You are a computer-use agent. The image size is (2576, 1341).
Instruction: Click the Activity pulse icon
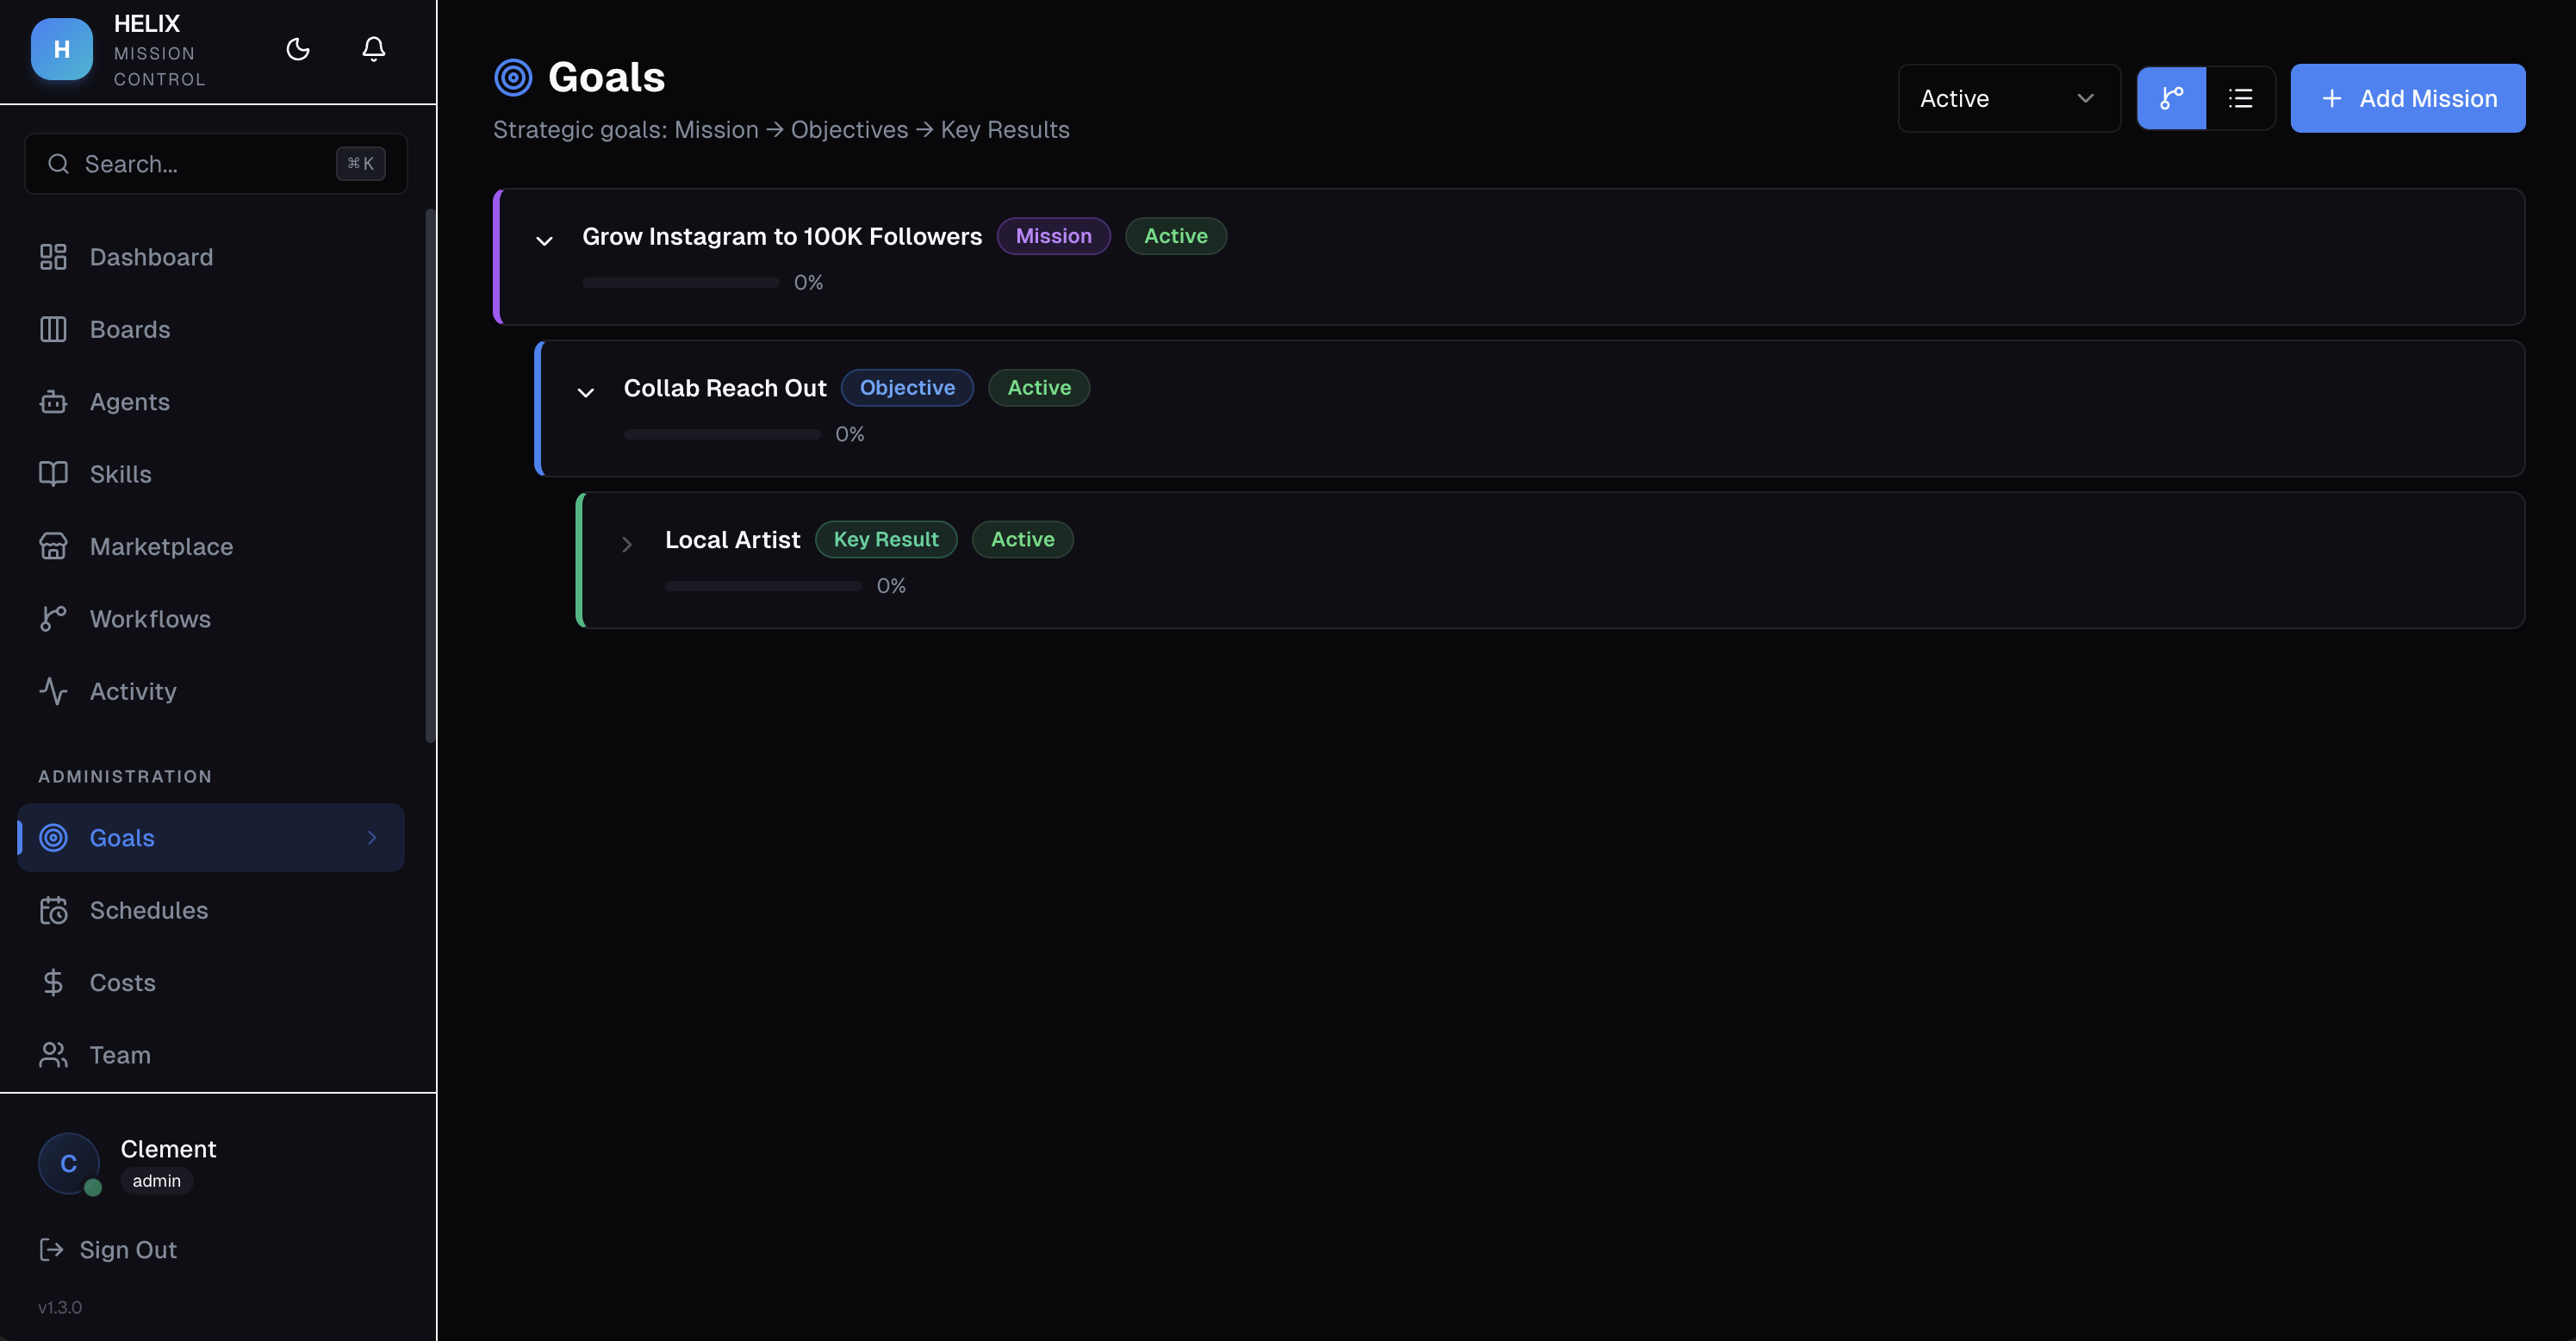[53, 691]
